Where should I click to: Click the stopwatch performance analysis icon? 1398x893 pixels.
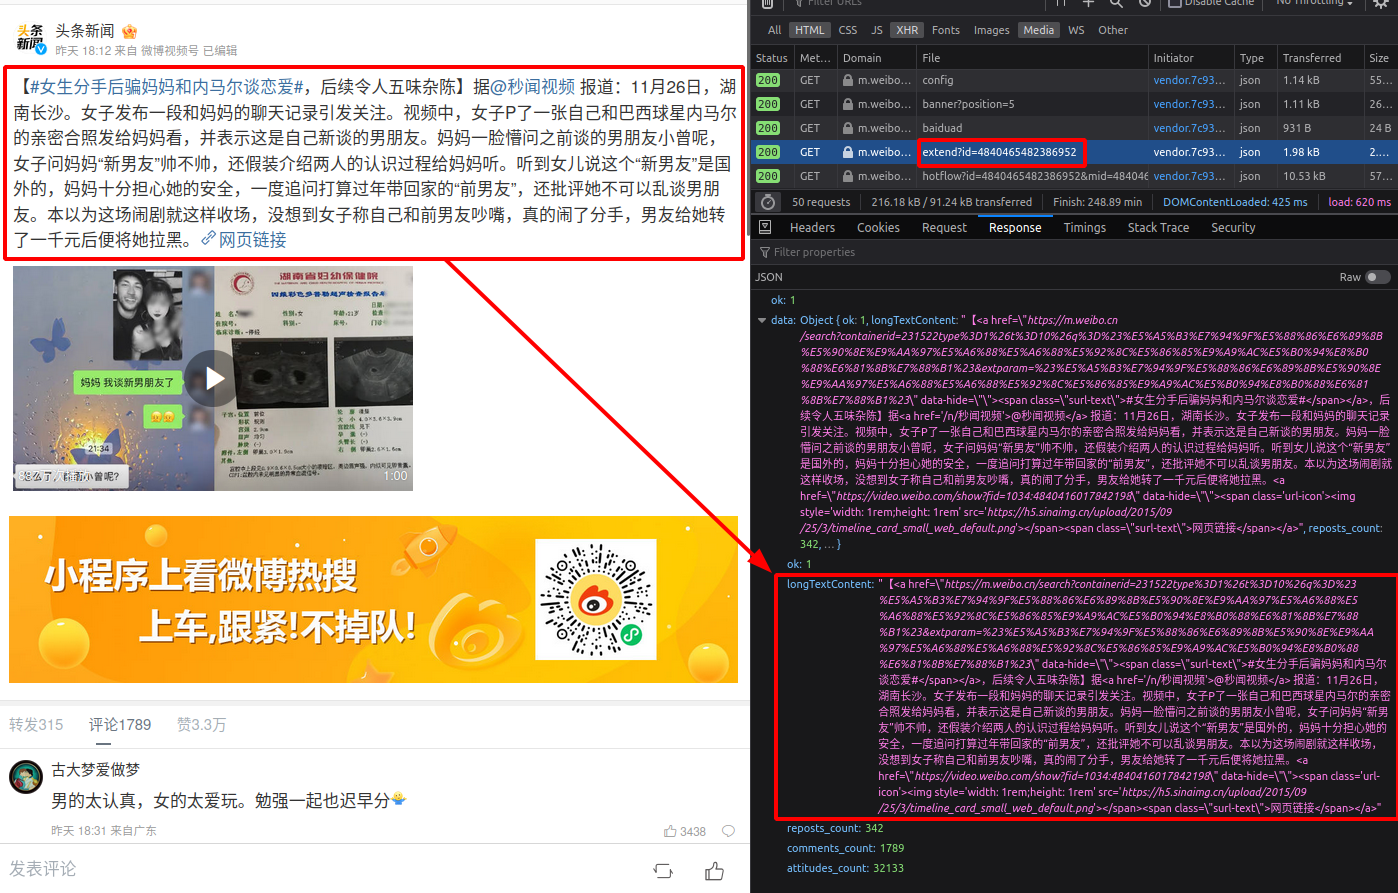click(768, 202)
